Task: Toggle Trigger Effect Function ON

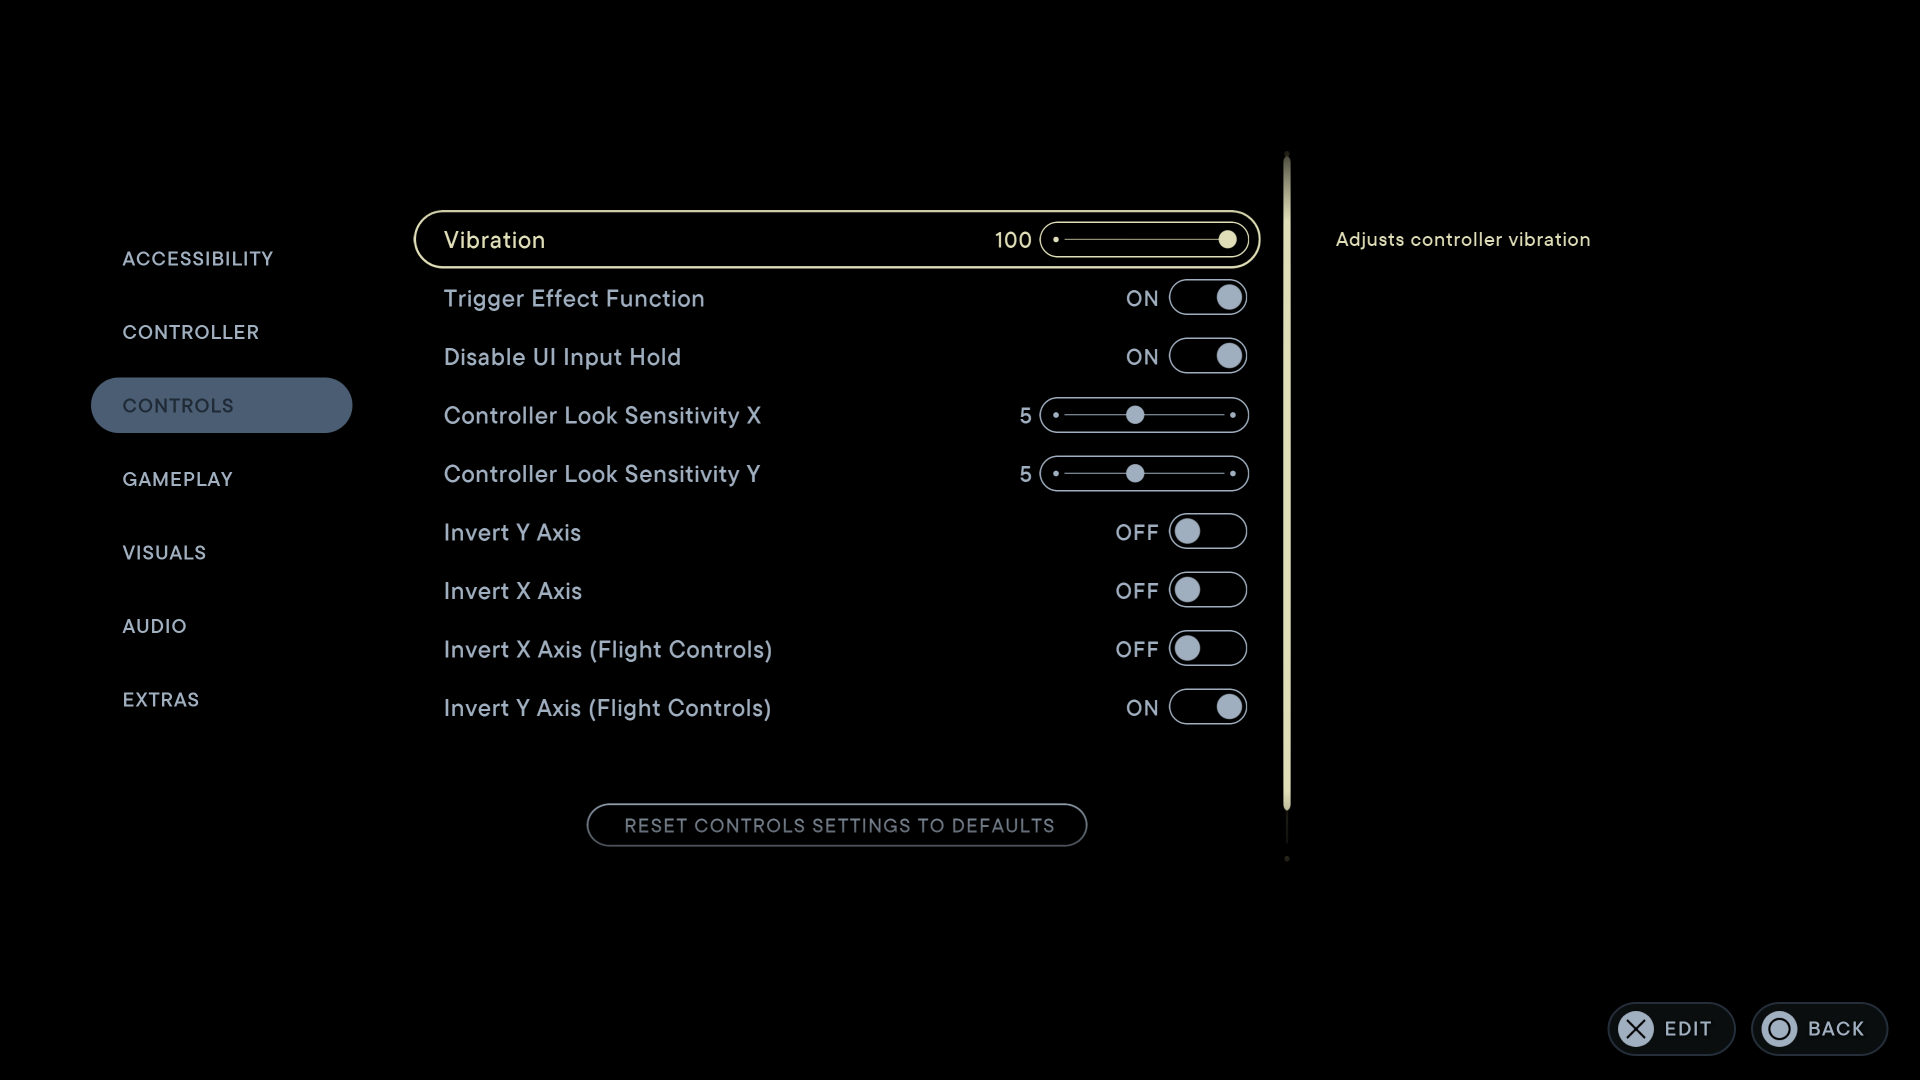Action: click(x=1205, y=298)
